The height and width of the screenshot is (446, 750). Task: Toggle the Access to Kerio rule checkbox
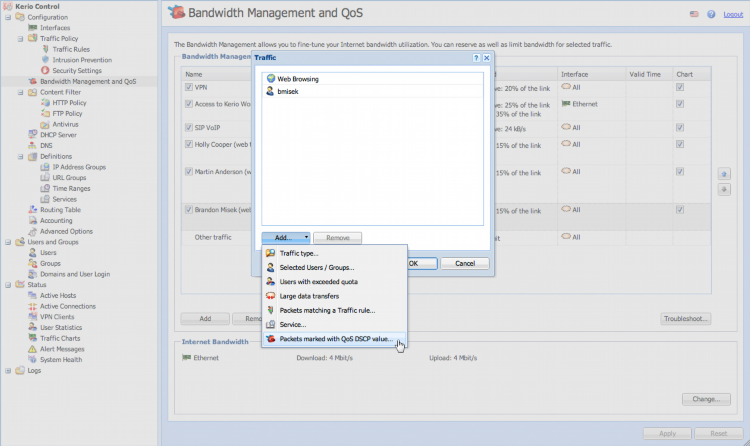tap(189, 104)
